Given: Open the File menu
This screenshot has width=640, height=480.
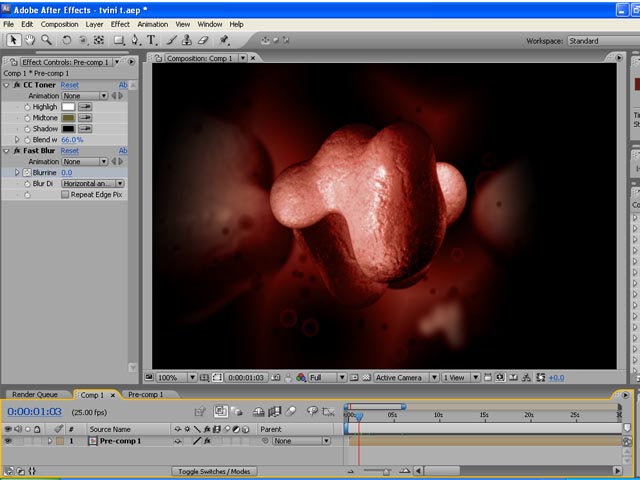Looking at the screenshot, I should (x=9, y=24).
